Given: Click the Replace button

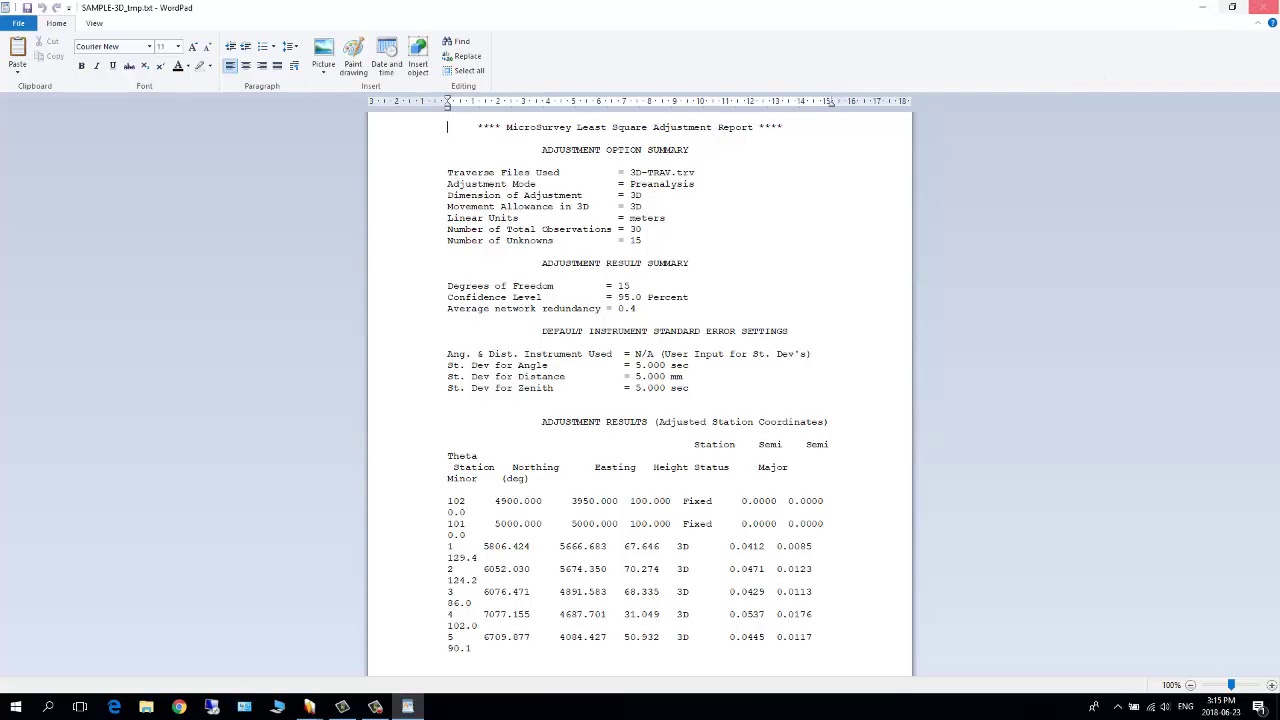Looking at the screenshot, I should click(462, 56).
